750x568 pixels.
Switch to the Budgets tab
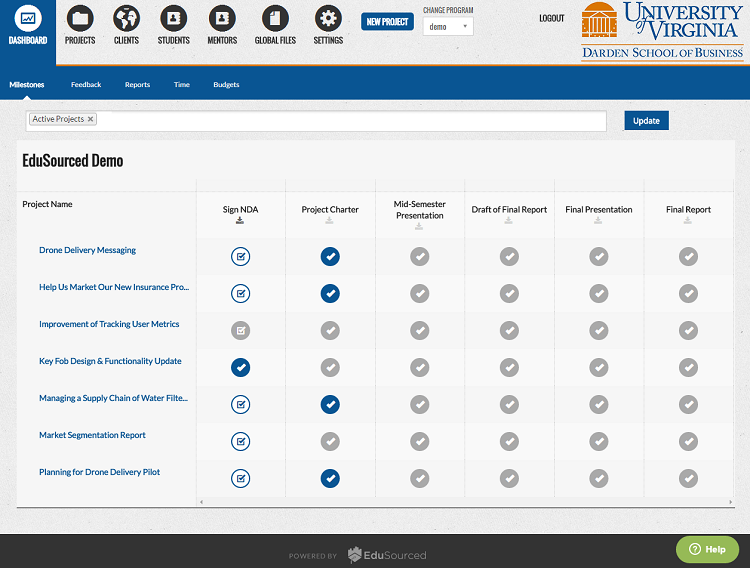(x=226, y=85)
